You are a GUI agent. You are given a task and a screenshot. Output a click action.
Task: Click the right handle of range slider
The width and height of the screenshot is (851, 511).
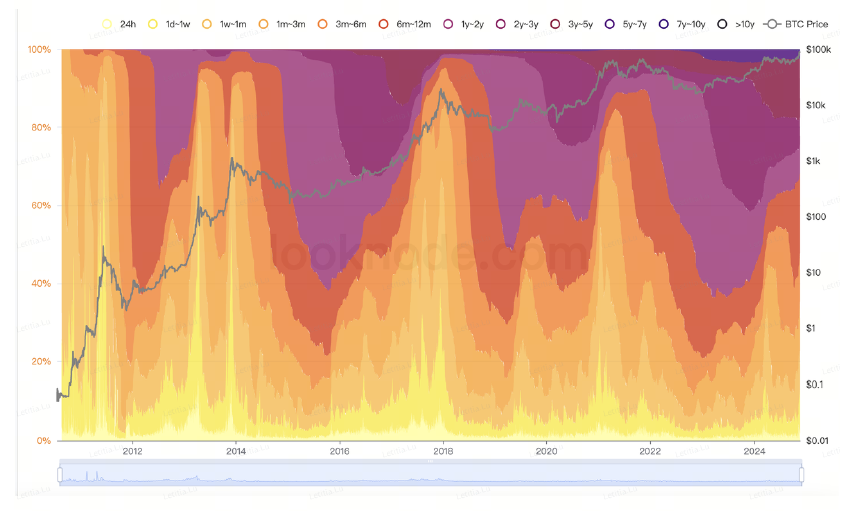(x=800, y=474)
